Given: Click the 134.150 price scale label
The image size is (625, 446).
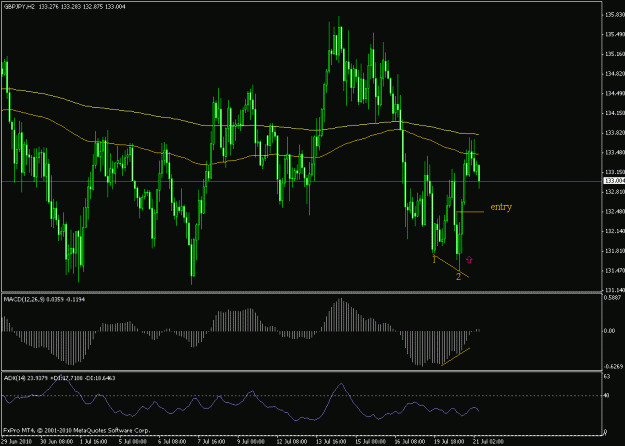Looking at the screenshot, I should (615, 113).
